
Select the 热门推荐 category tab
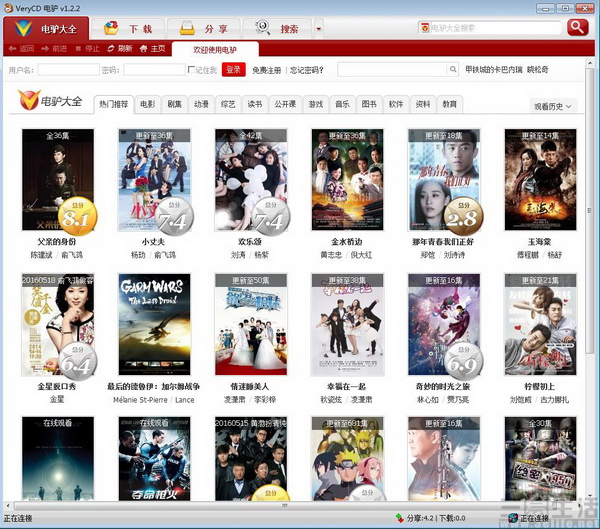[114, 104]
